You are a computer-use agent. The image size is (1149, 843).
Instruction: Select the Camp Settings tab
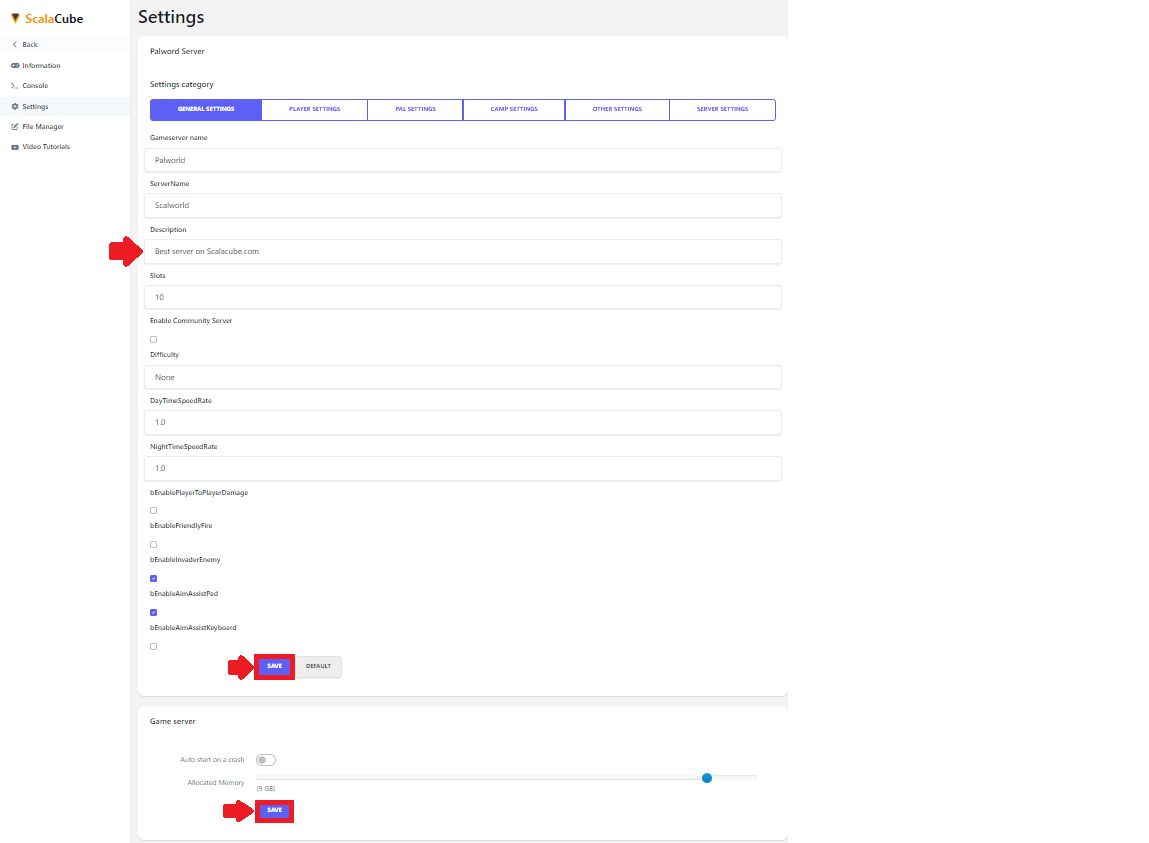[x=514, y=109]
